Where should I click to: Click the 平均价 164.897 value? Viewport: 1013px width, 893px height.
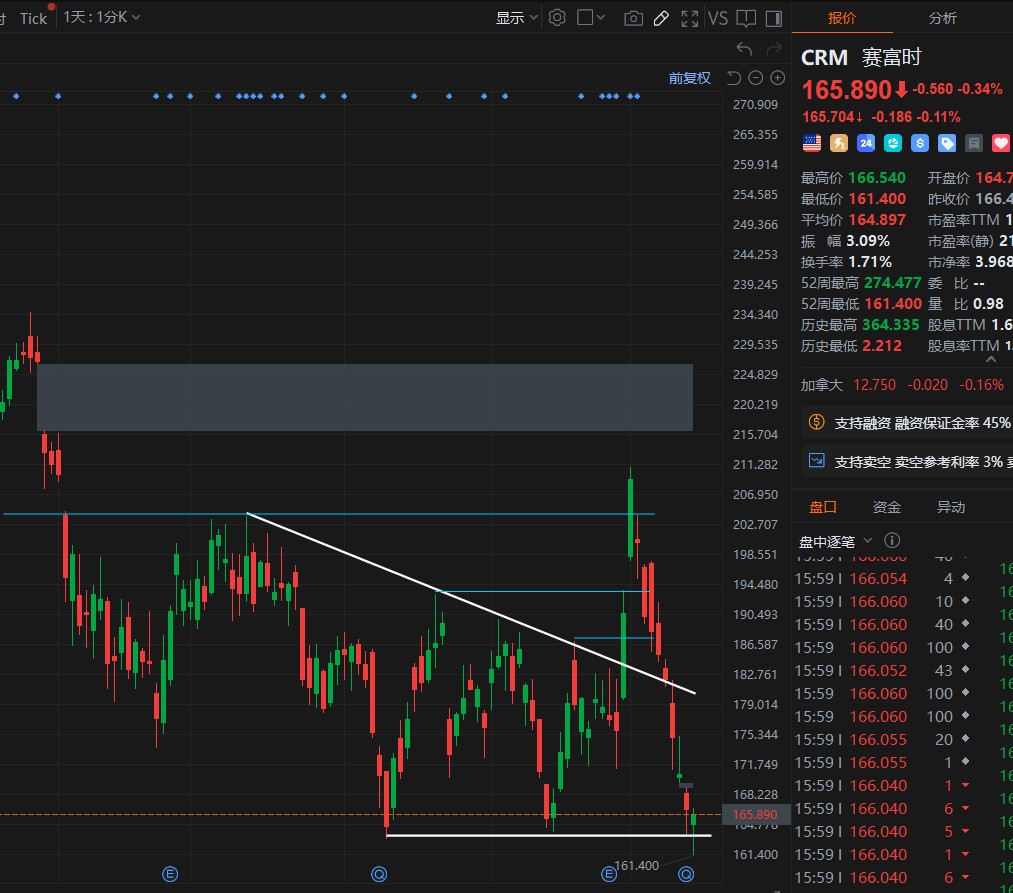(877, 220)
